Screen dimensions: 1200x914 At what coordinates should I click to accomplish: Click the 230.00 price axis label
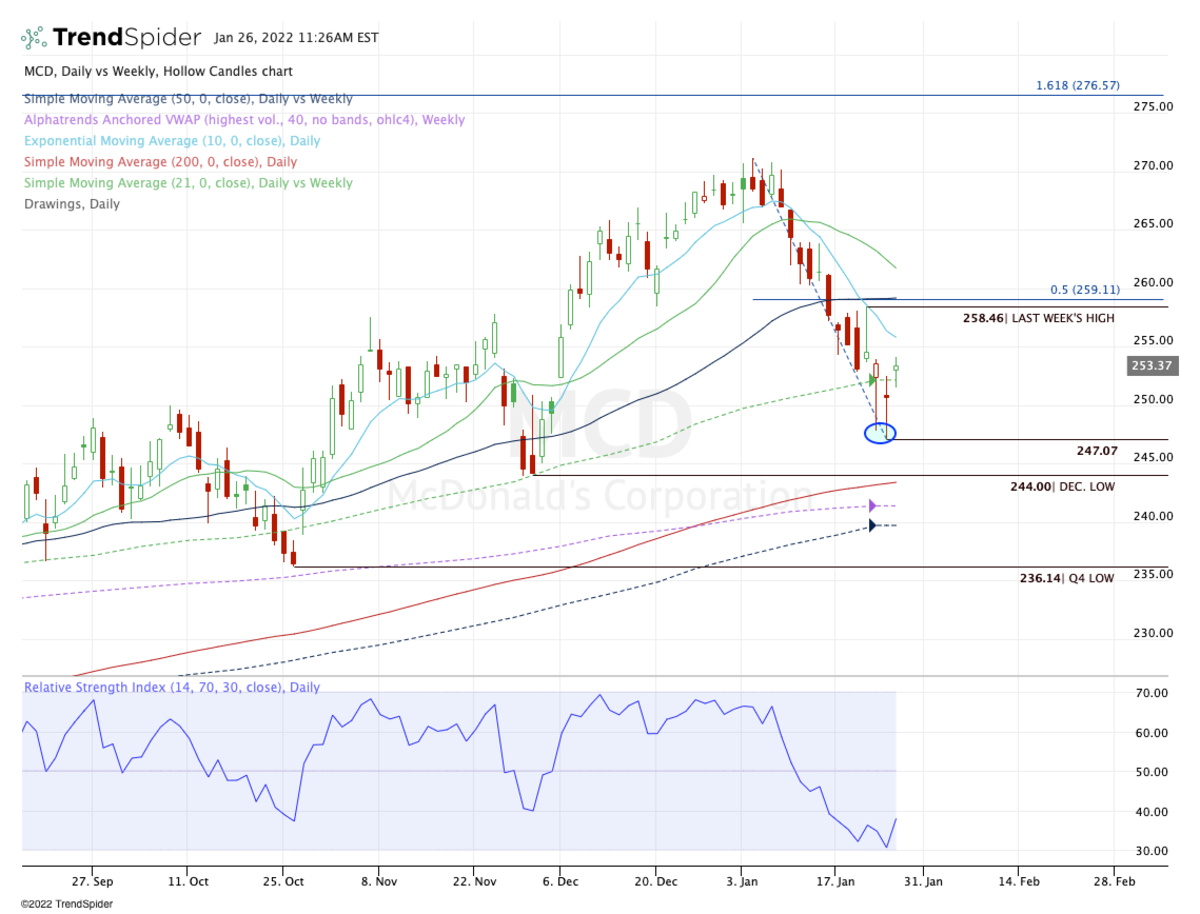pos(1151,633)
